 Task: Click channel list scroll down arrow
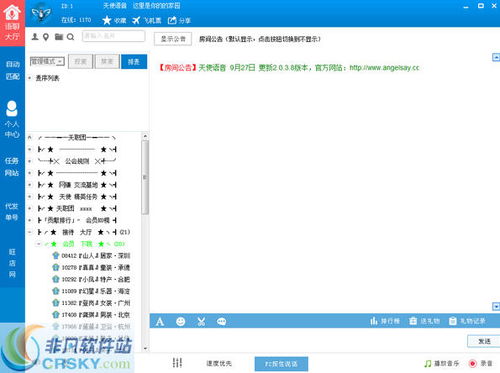click(145, 348)
